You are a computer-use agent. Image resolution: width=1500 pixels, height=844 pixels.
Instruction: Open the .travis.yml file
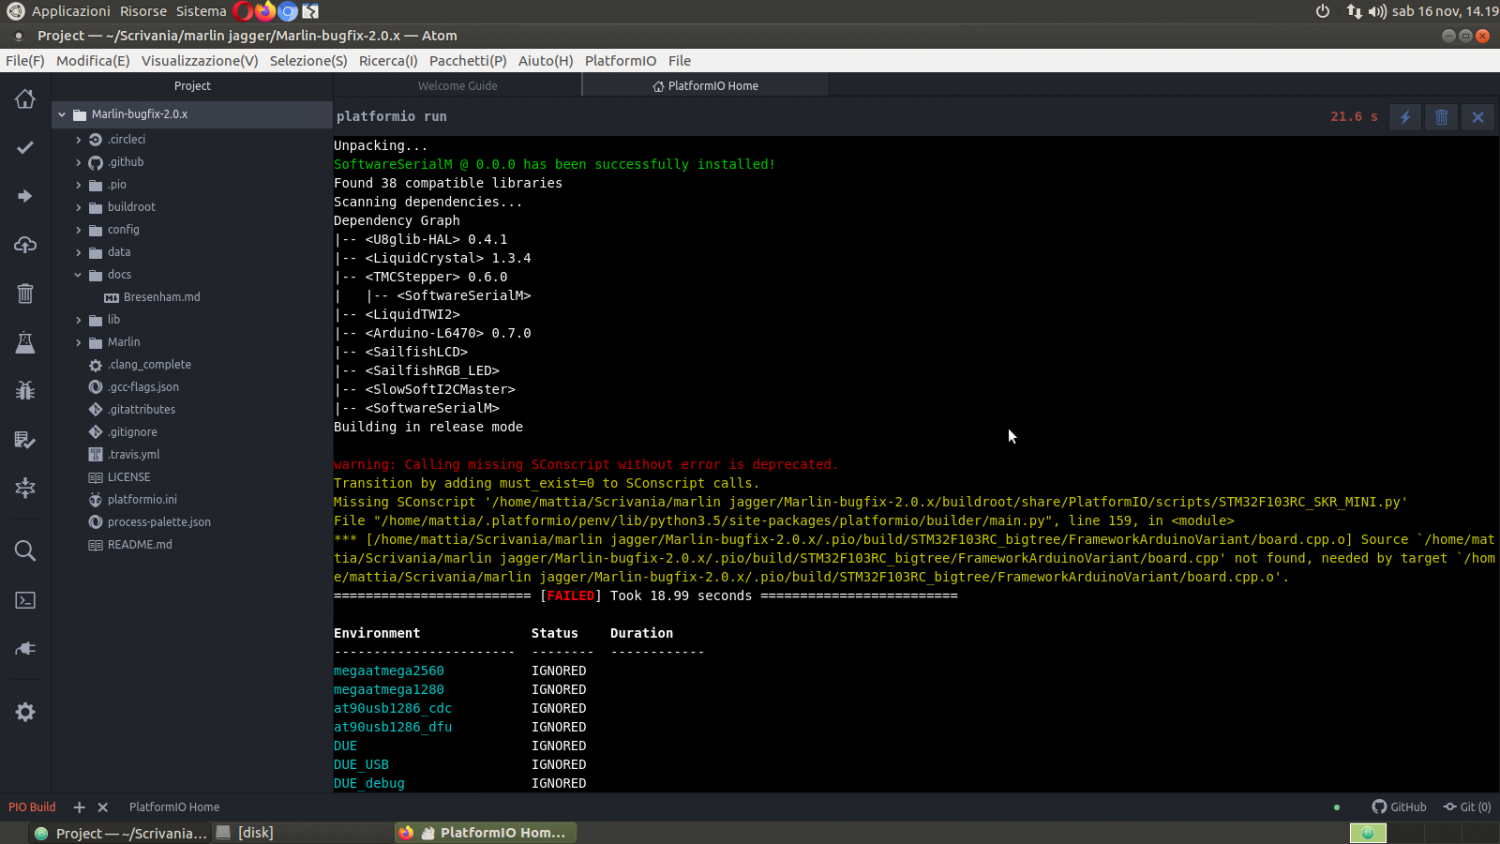coord(134,455)
